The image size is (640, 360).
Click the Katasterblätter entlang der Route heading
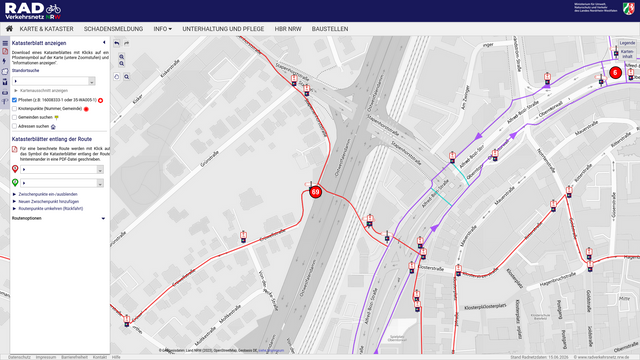(52, 139)
